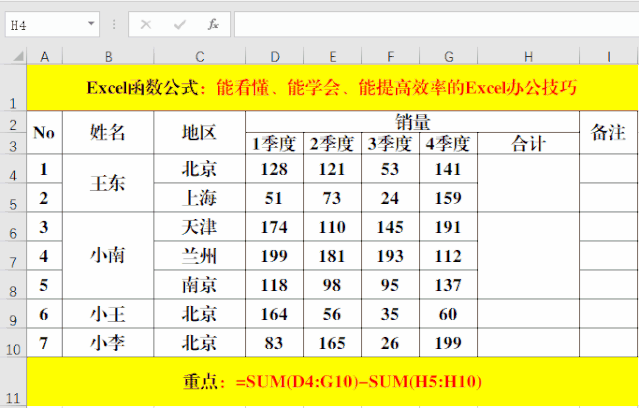This screenshot has height=408, width=639.
Task: Select row 1 header
Action: tap(13, 88)
